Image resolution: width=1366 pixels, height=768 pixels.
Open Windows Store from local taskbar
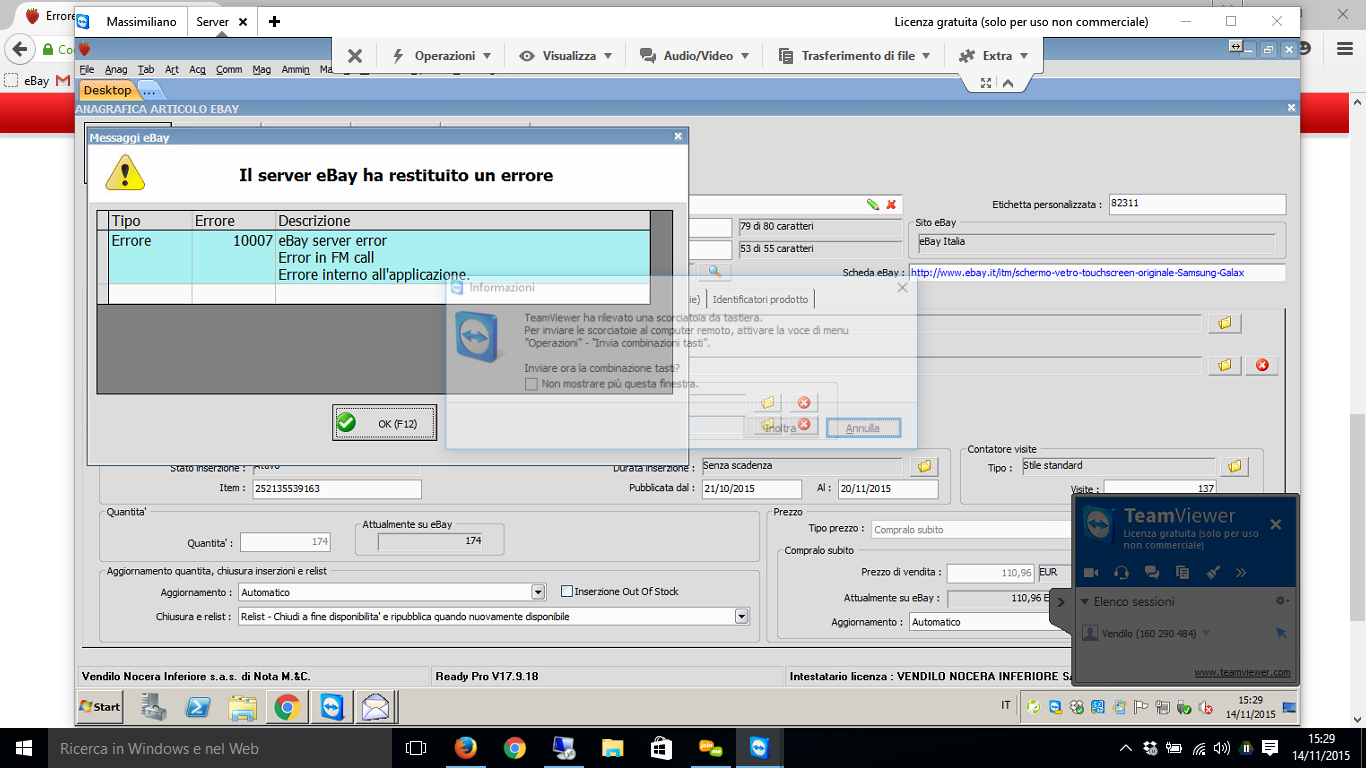(x=662, y=748)
